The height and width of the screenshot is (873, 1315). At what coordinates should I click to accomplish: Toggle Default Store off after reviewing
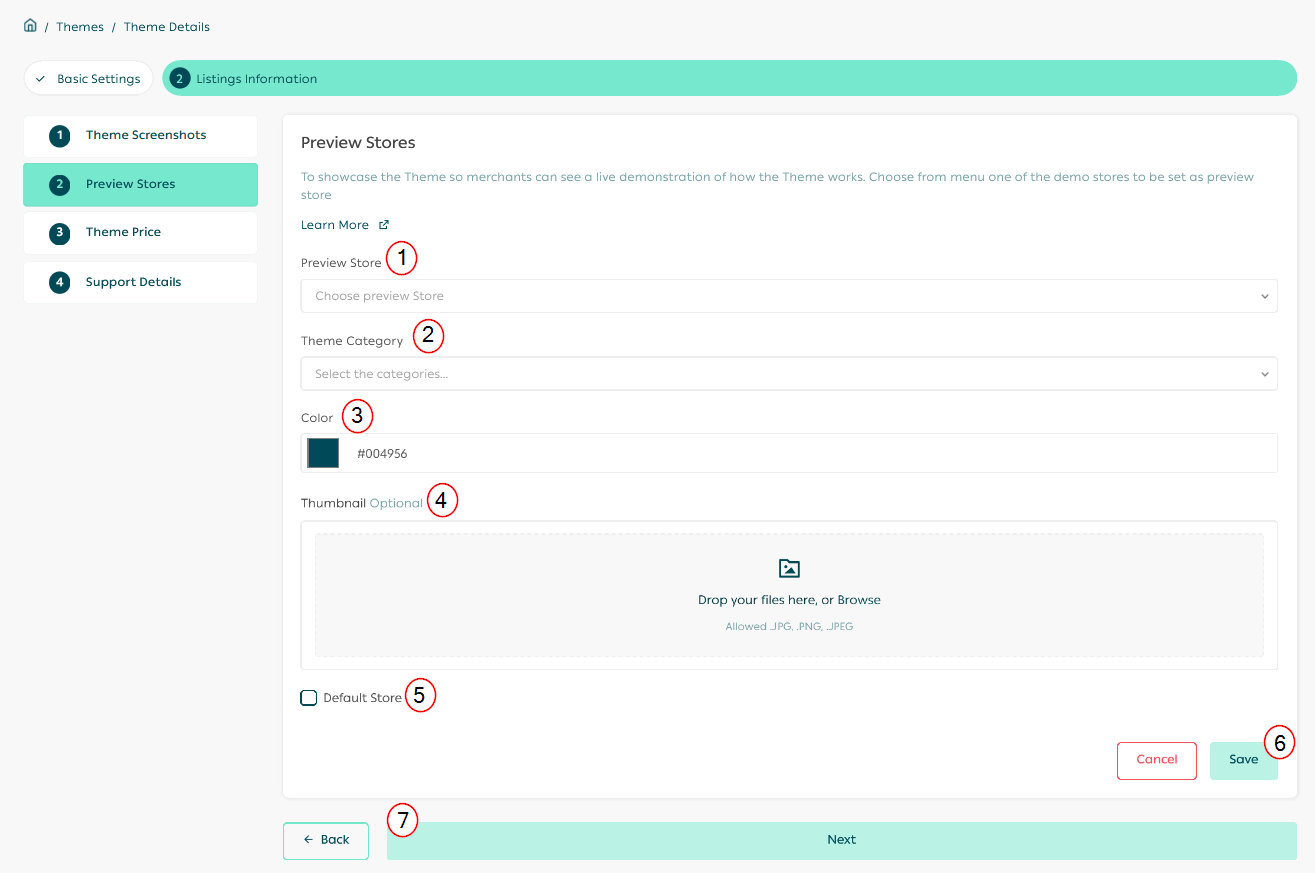308,697
